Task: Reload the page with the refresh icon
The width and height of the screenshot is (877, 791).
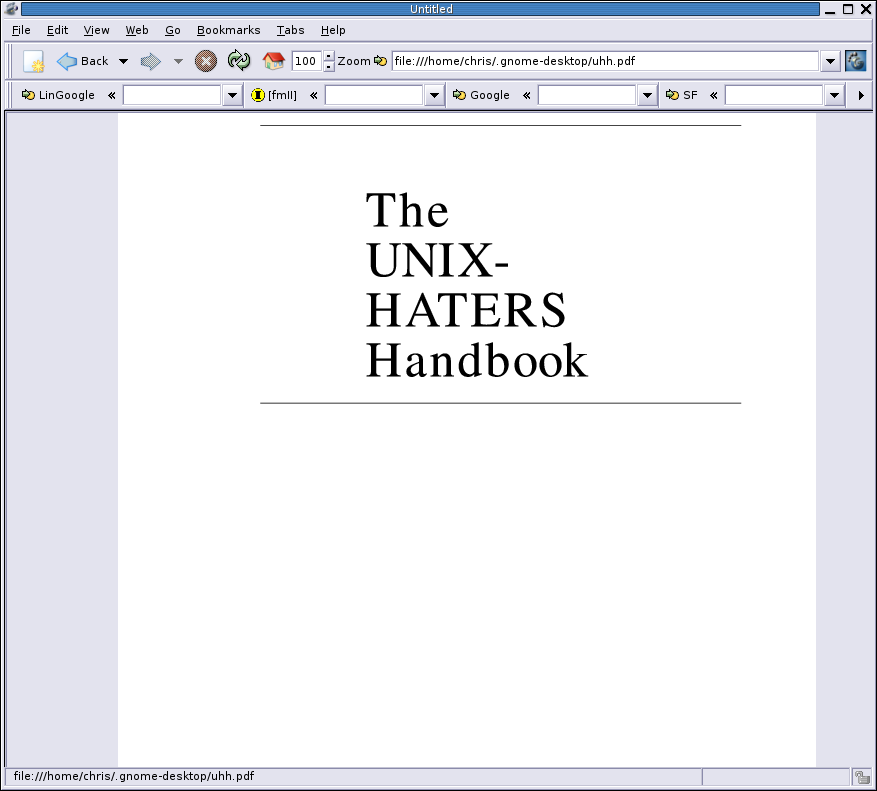Action: (239, 61)
